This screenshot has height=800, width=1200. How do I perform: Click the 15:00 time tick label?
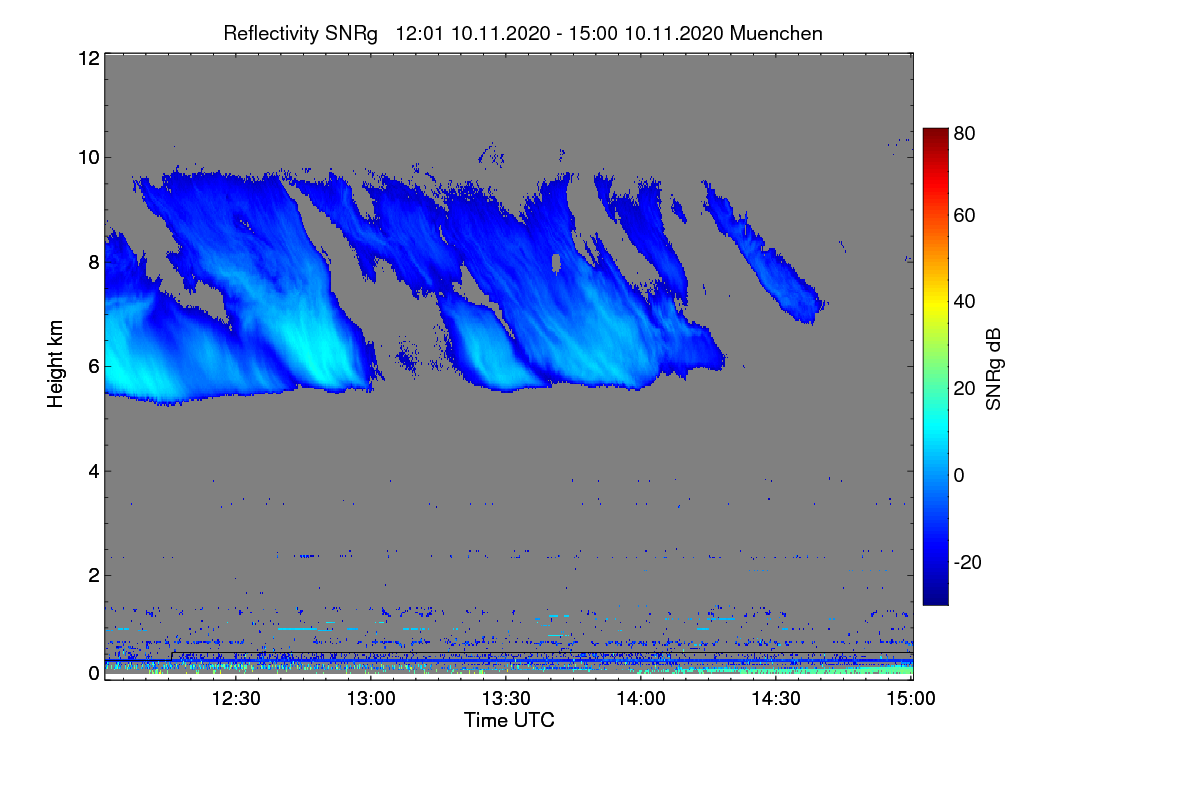911,699
